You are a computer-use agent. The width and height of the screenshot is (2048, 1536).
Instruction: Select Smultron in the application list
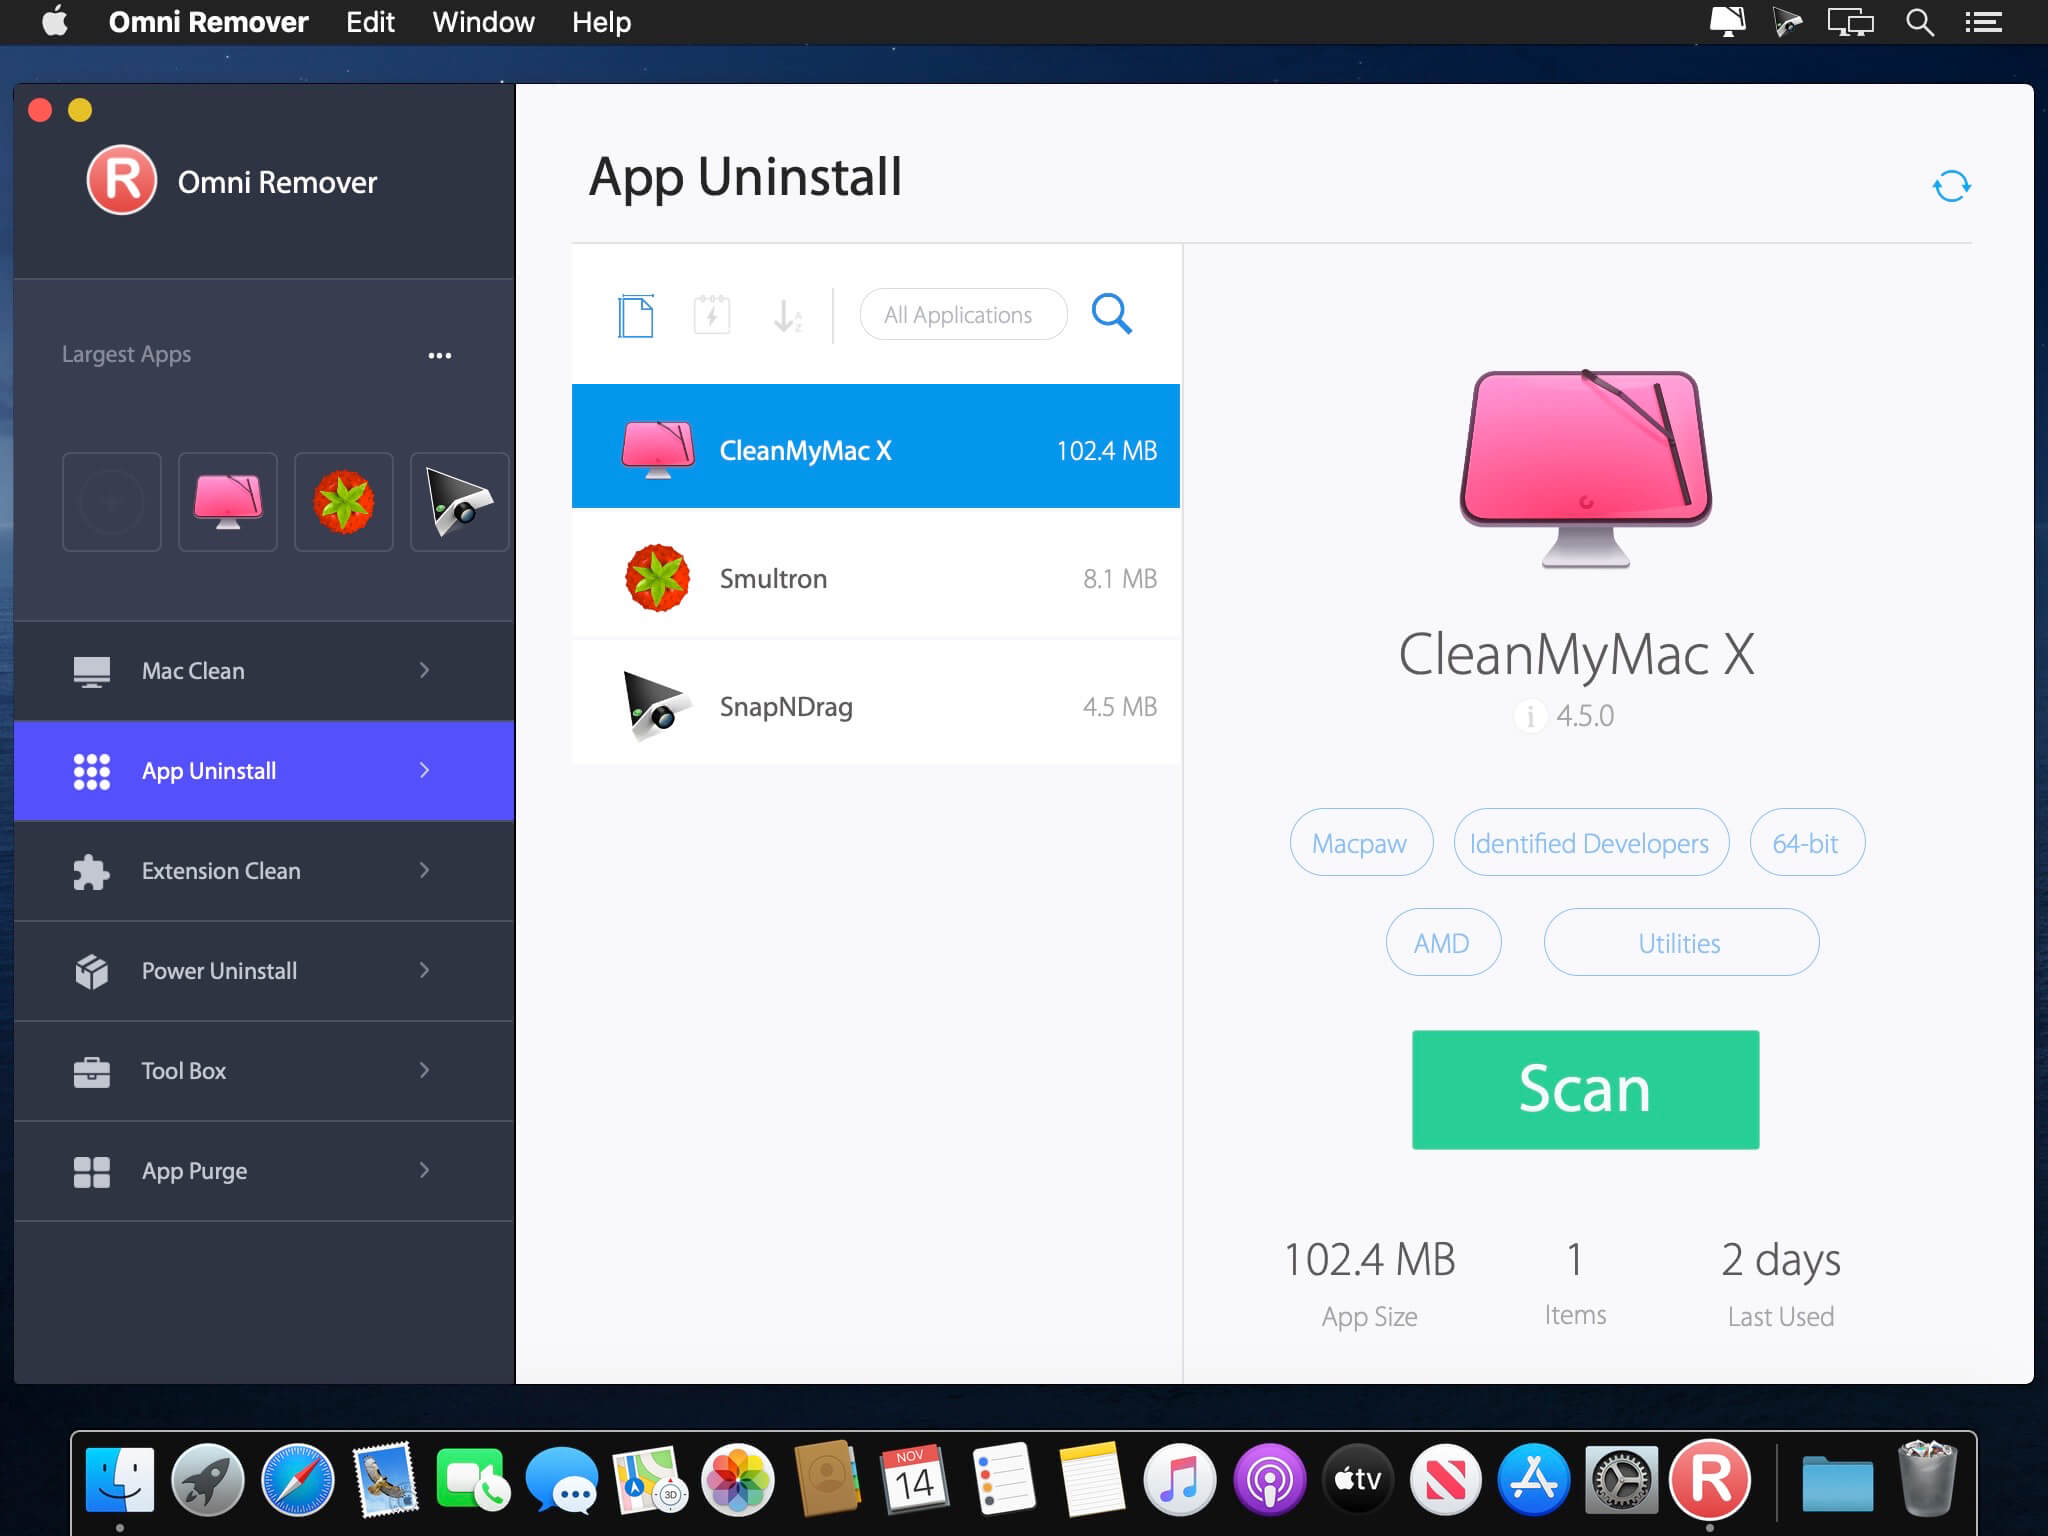[875, 578]
